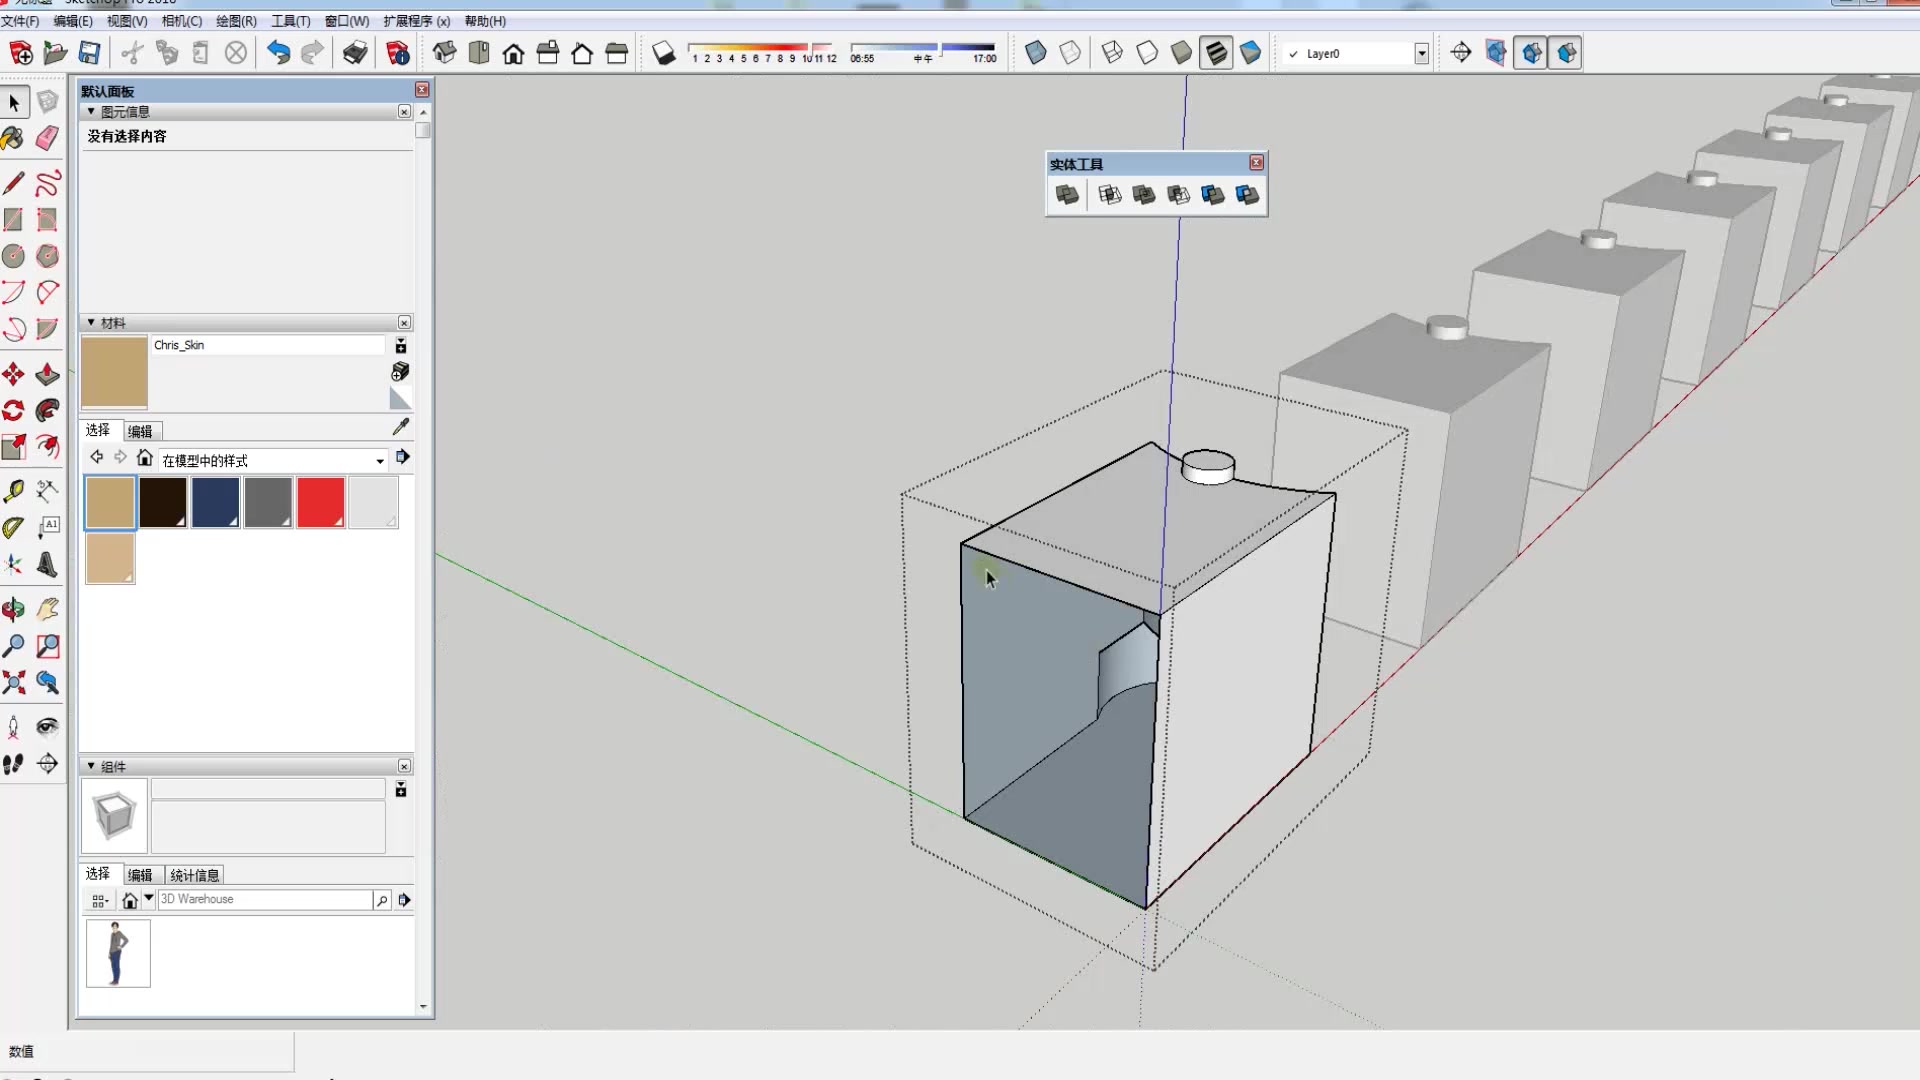Choose the Subtract solid tool
Screen dimensions: 1920x1080
pyautogui.click(x=1178, y=195)
